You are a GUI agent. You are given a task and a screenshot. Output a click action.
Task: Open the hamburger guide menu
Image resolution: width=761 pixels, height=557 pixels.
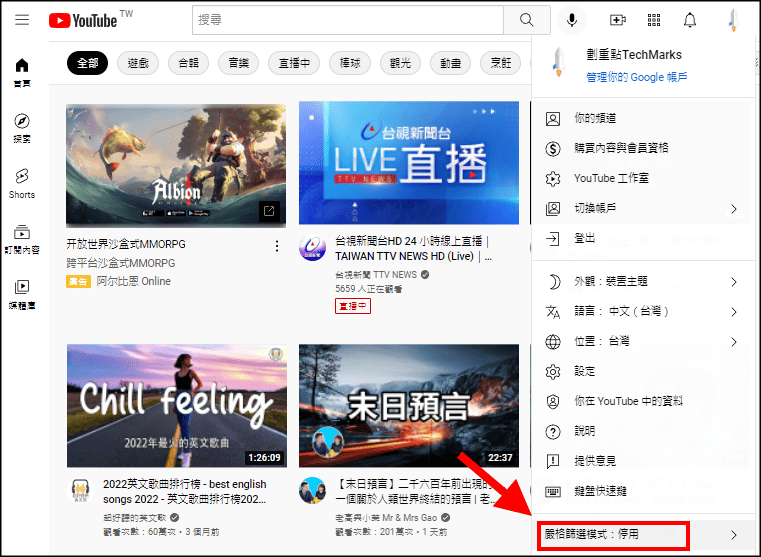point(22,20)
